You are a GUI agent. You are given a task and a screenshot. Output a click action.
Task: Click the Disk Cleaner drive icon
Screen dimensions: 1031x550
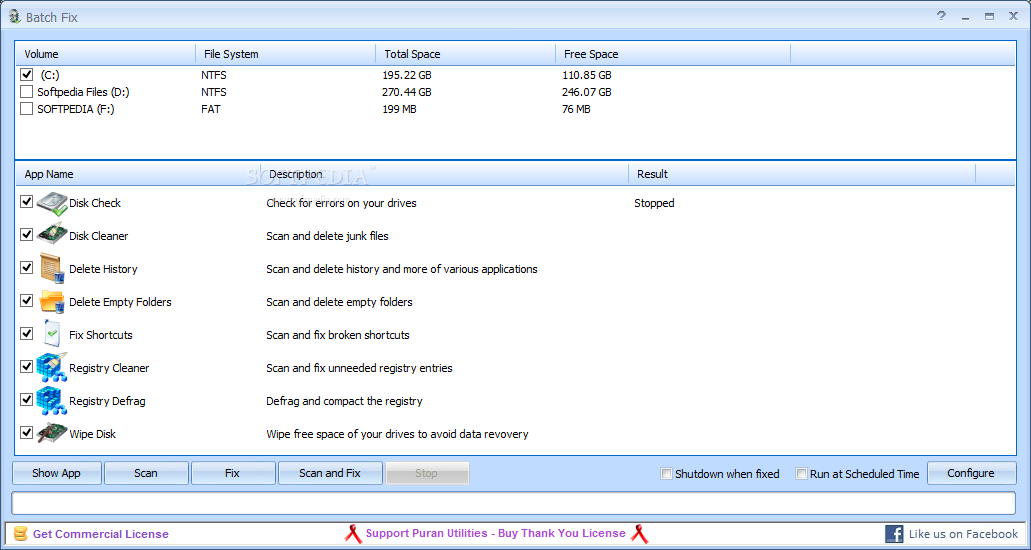coord(52,236)
